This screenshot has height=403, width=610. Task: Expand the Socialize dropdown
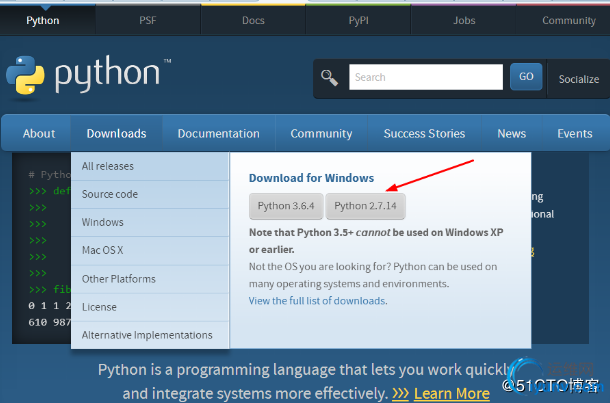pos(579,78)
